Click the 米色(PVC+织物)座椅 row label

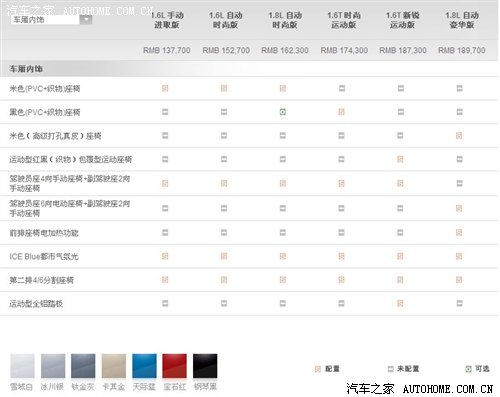click(x=45, y=89)
